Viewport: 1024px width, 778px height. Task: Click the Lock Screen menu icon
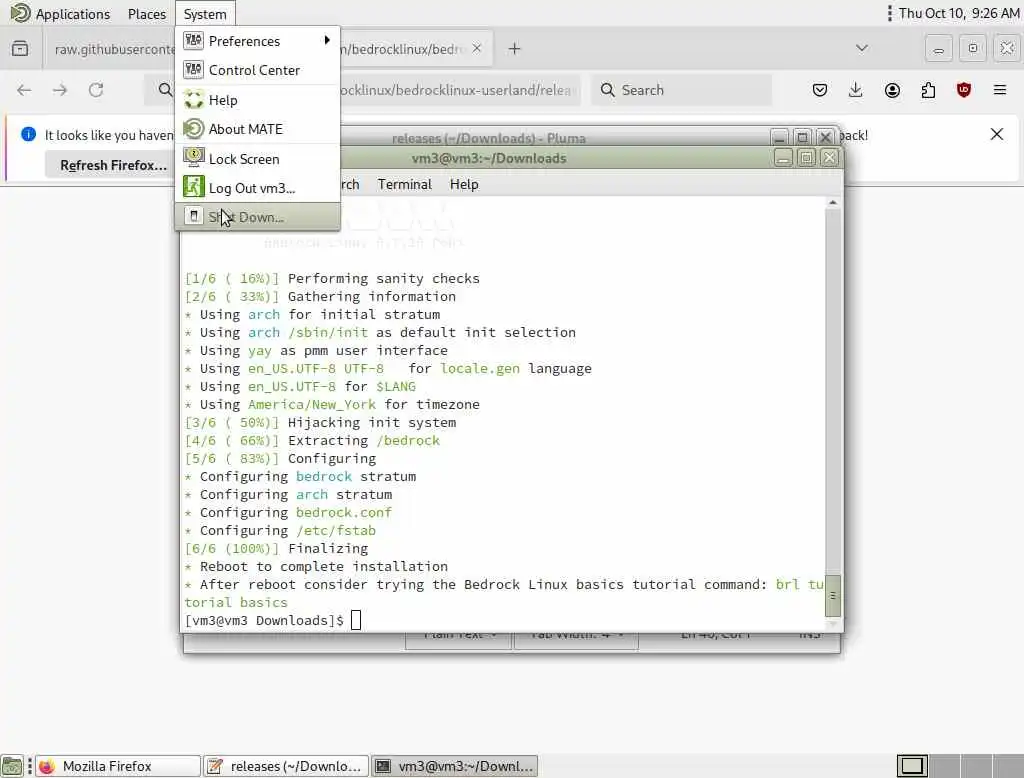[193, 157]
